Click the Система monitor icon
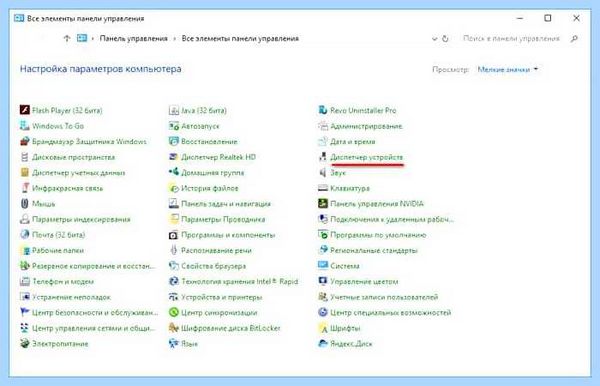 pyautogui.click(x=323, y=266)
